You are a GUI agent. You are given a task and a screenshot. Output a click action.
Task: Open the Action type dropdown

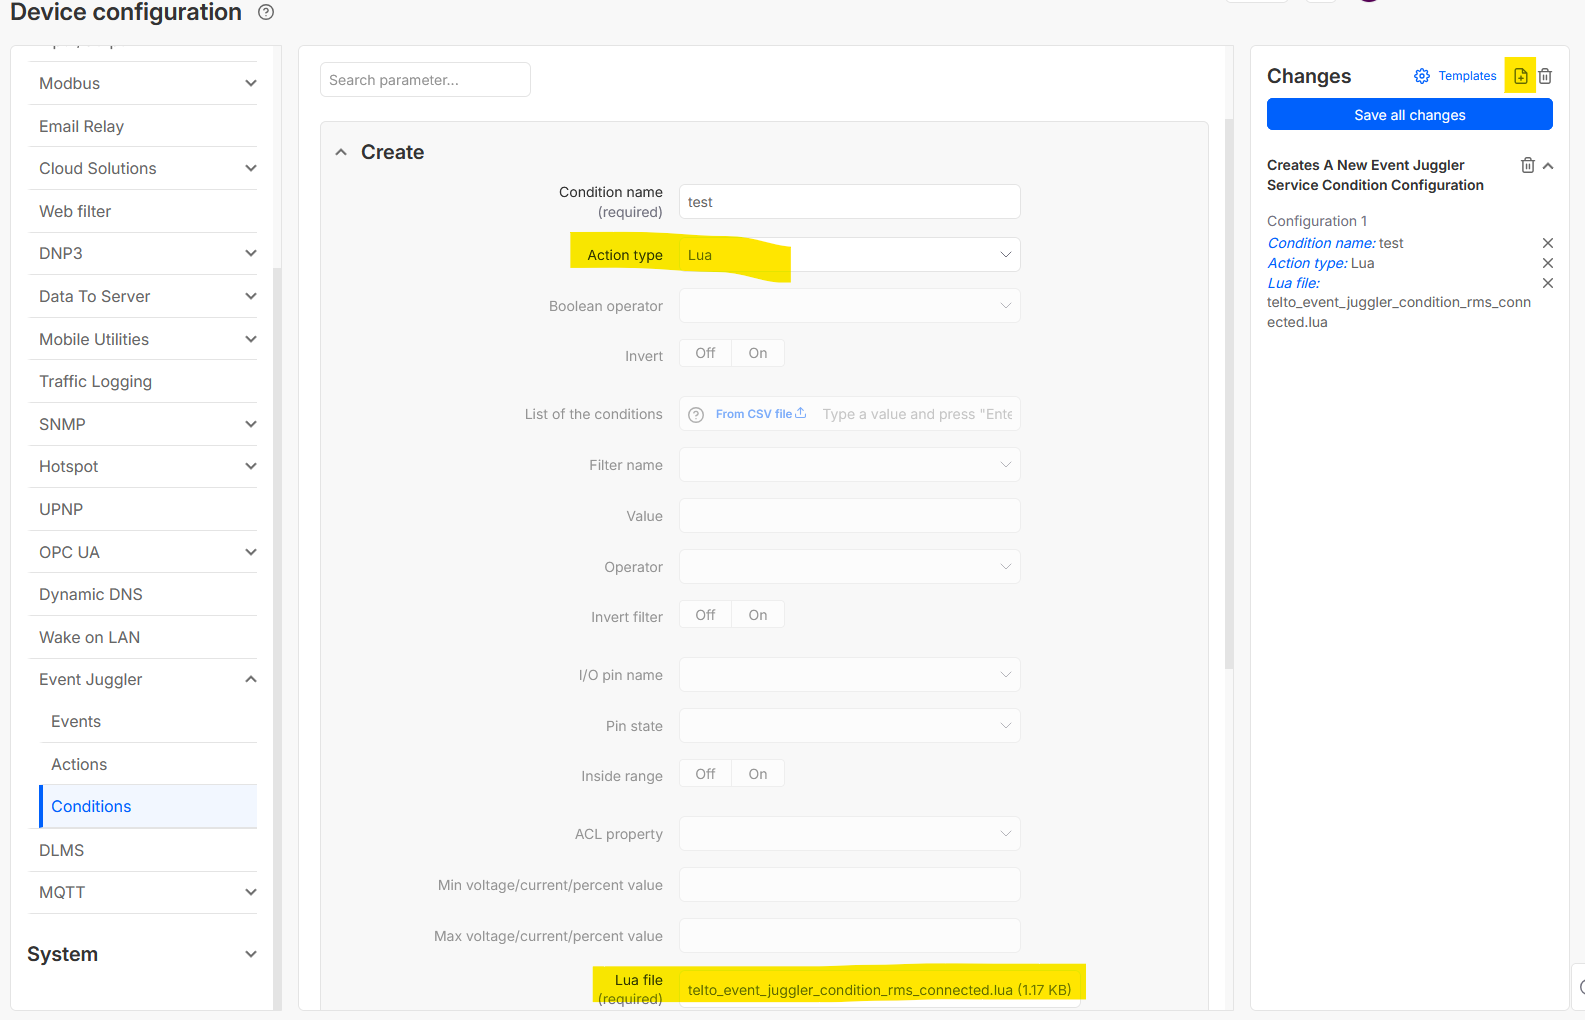849,255
